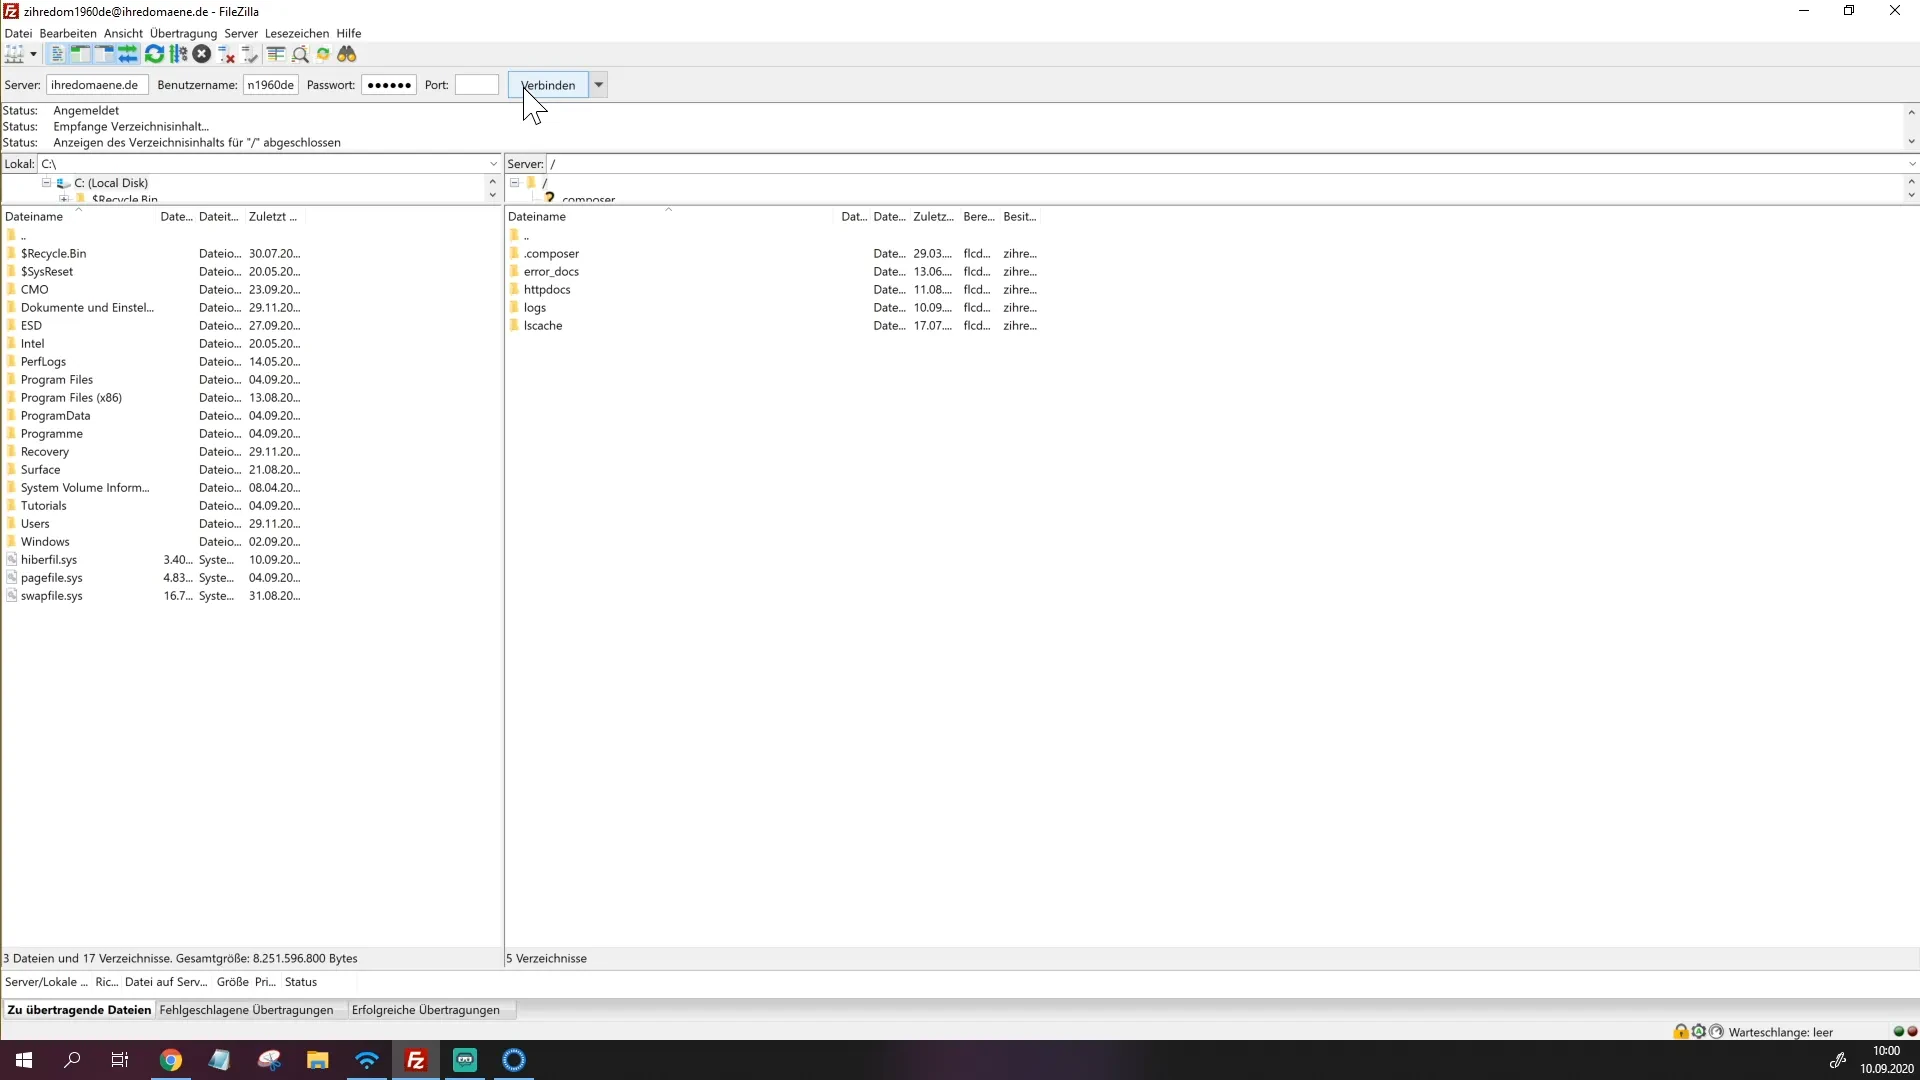Toggle synchronized browsing

323,54
